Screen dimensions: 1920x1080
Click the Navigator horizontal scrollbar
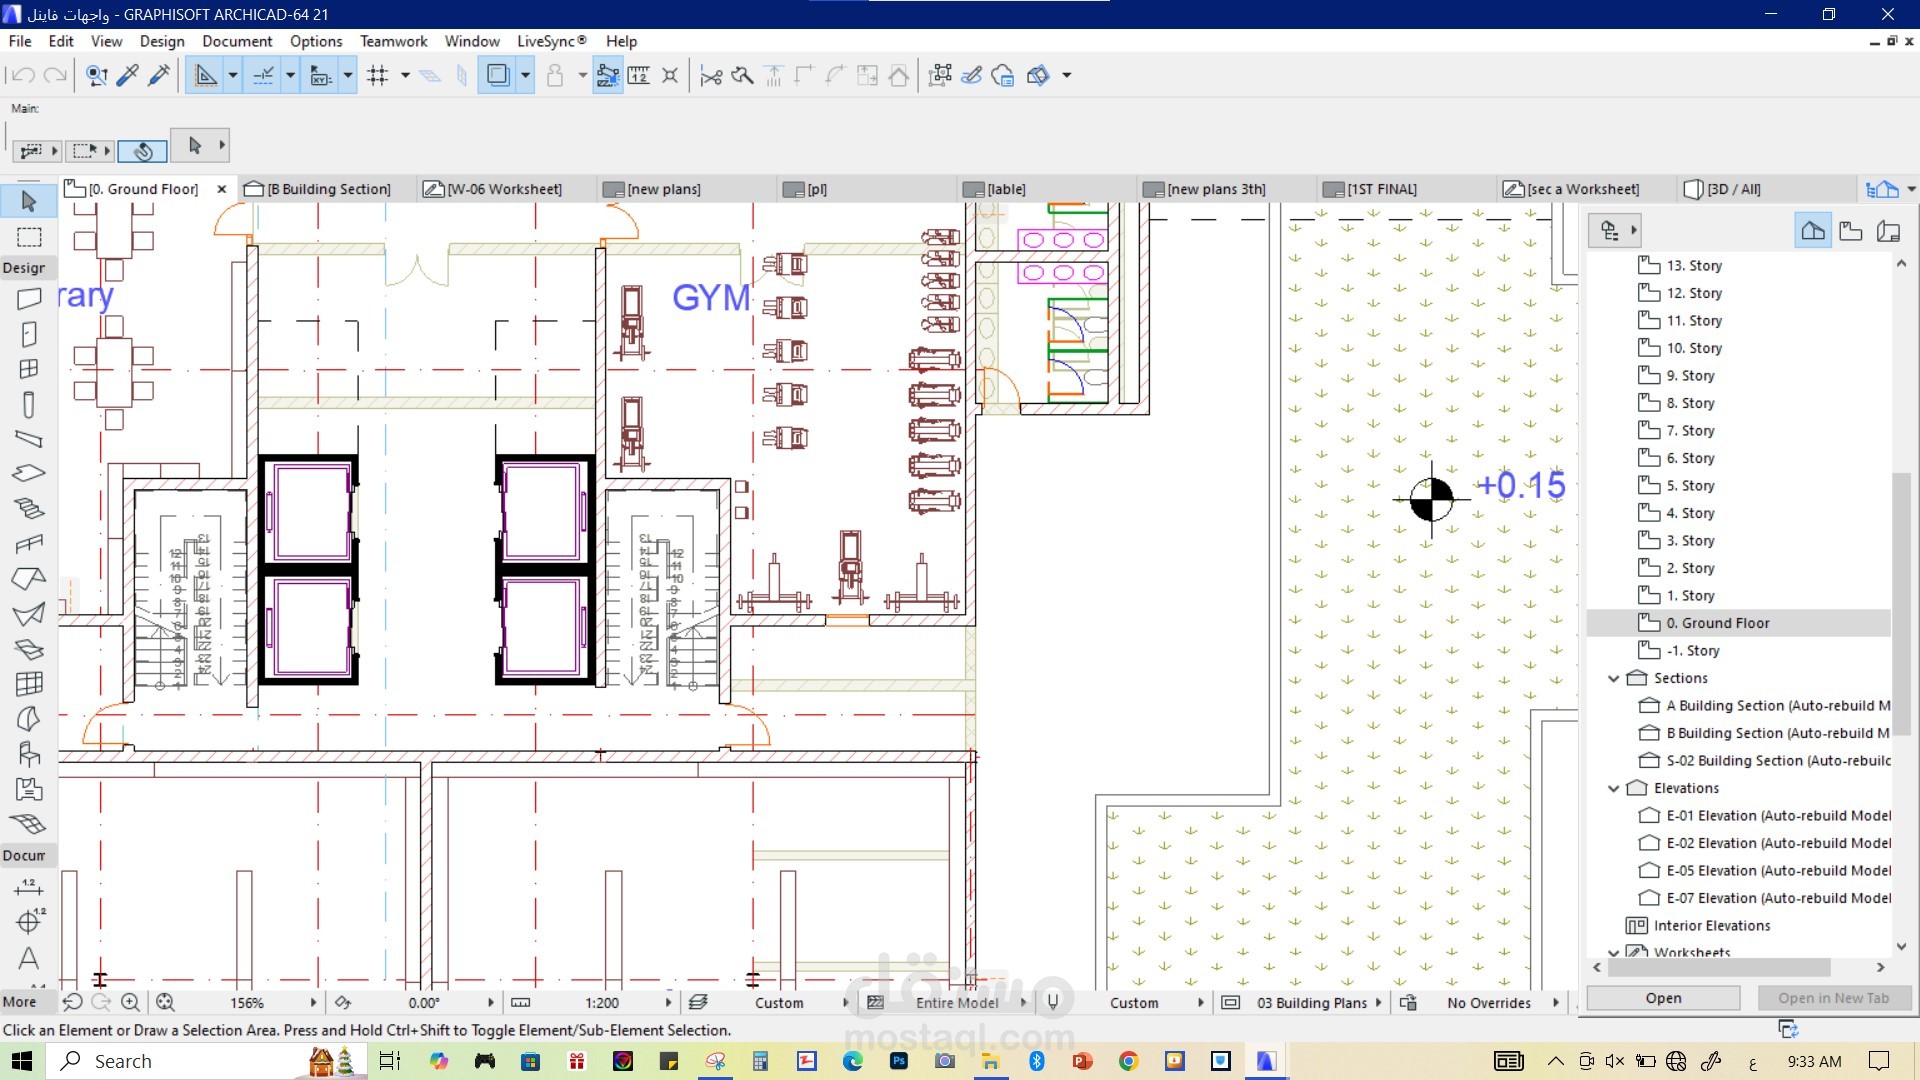[x=1718, y=967]
